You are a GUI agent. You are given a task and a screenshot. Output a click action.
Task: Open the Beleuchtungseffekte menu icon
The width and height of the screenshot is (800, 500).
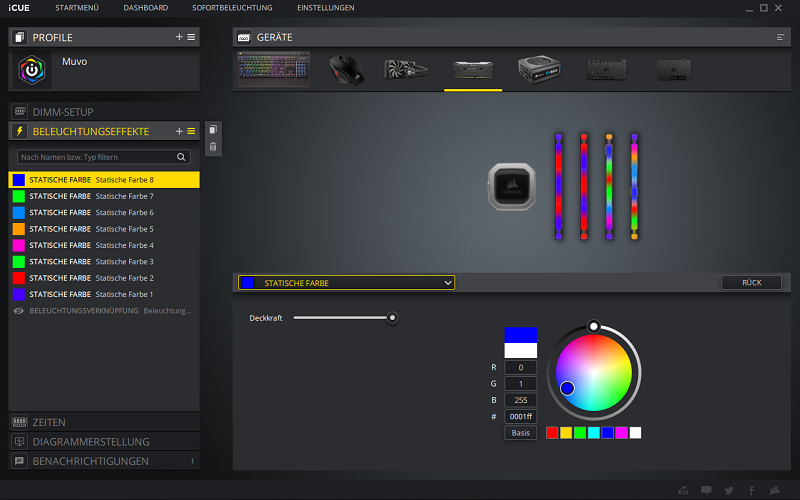(191, 131)
